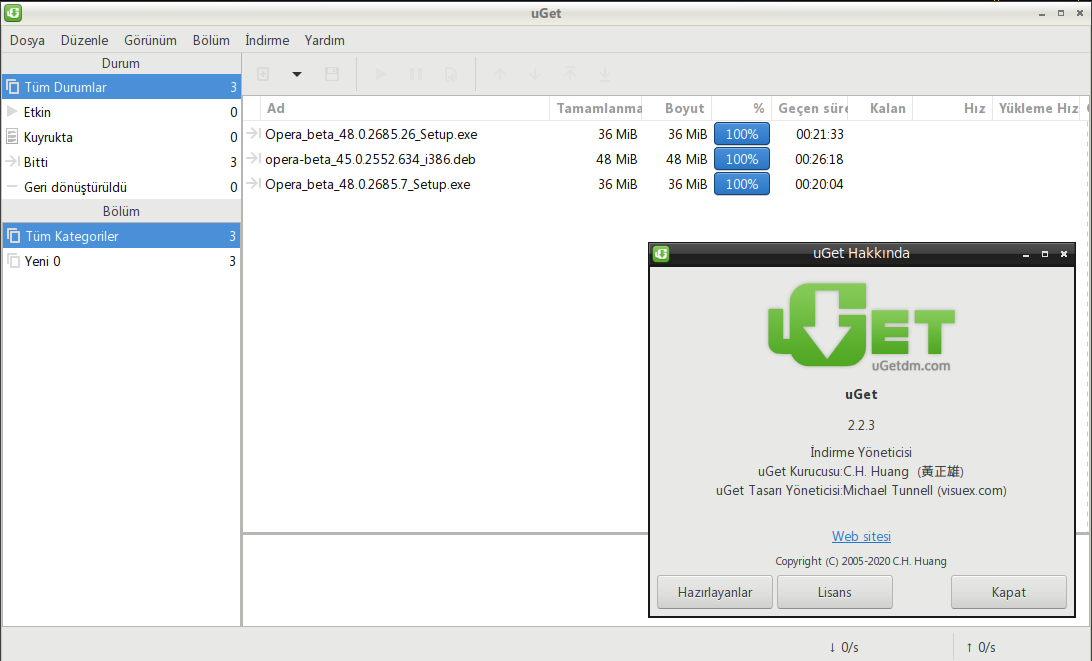The width and height of the screenshot is (1092, 661).
Task: Click the move up arrow icon
Action: click(x=499, y=74)
